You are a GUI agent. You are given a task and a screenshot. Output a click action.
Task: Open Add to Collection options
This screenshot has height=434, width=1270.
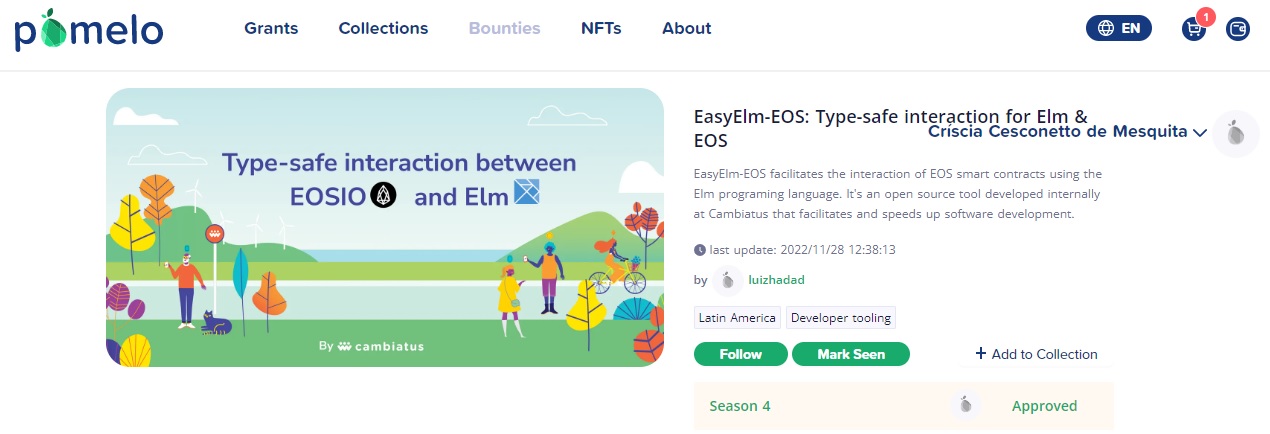pyautogui.click(x=1036, y=354)
